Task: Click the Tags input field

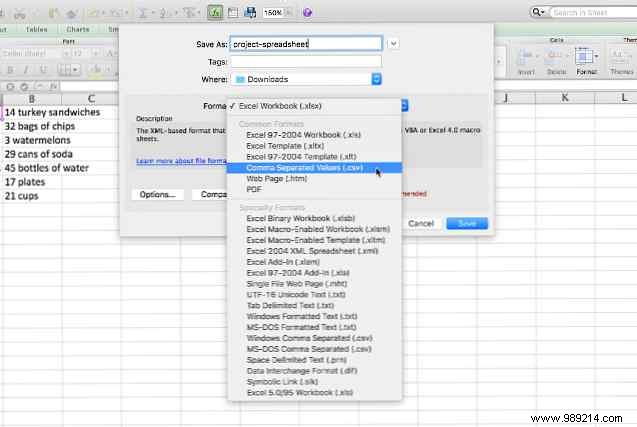Action: click(306, 61)
